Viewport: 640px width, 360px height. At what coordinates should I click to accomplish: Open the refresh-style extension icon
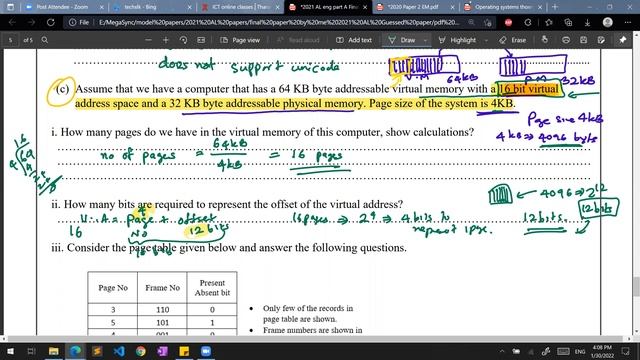click(x=528, y=23)
